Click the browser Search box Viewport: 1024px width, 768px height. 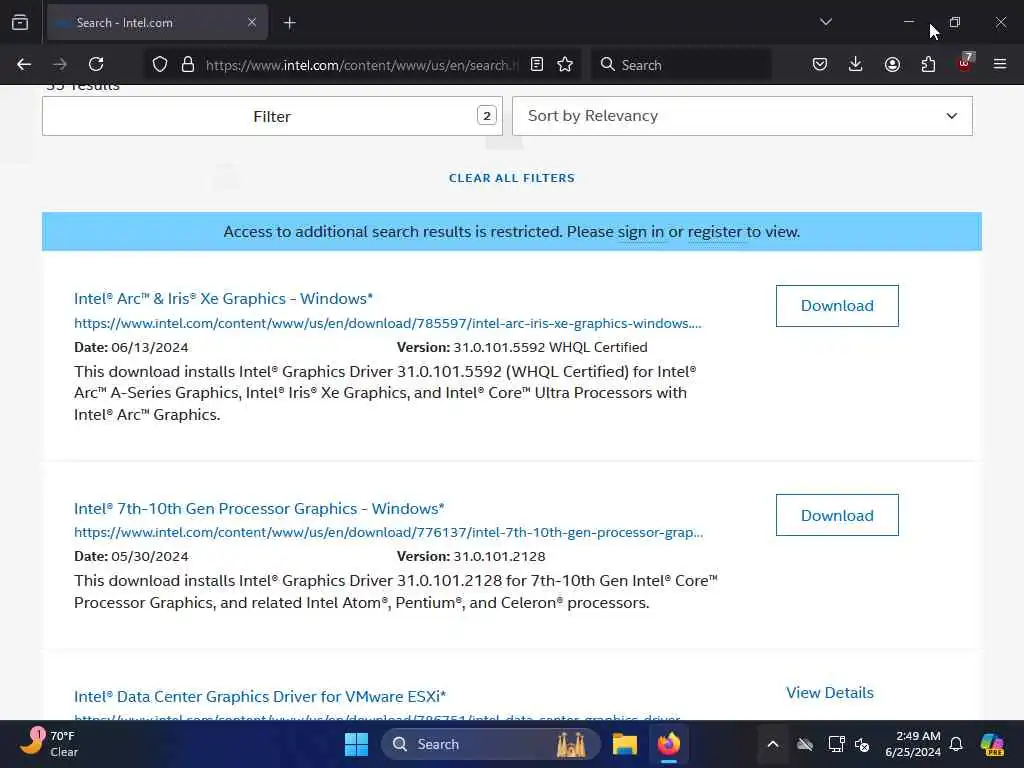click(681, 65)
